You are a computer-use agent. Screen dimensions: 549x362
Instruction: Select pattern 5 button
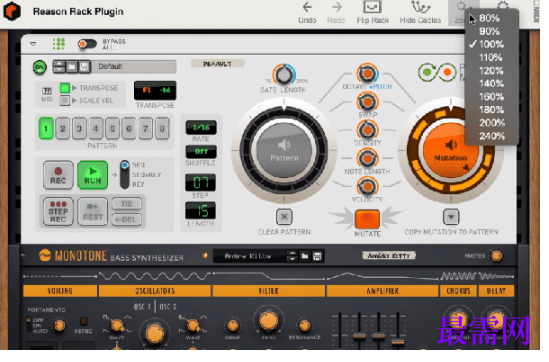coord(112,129)
